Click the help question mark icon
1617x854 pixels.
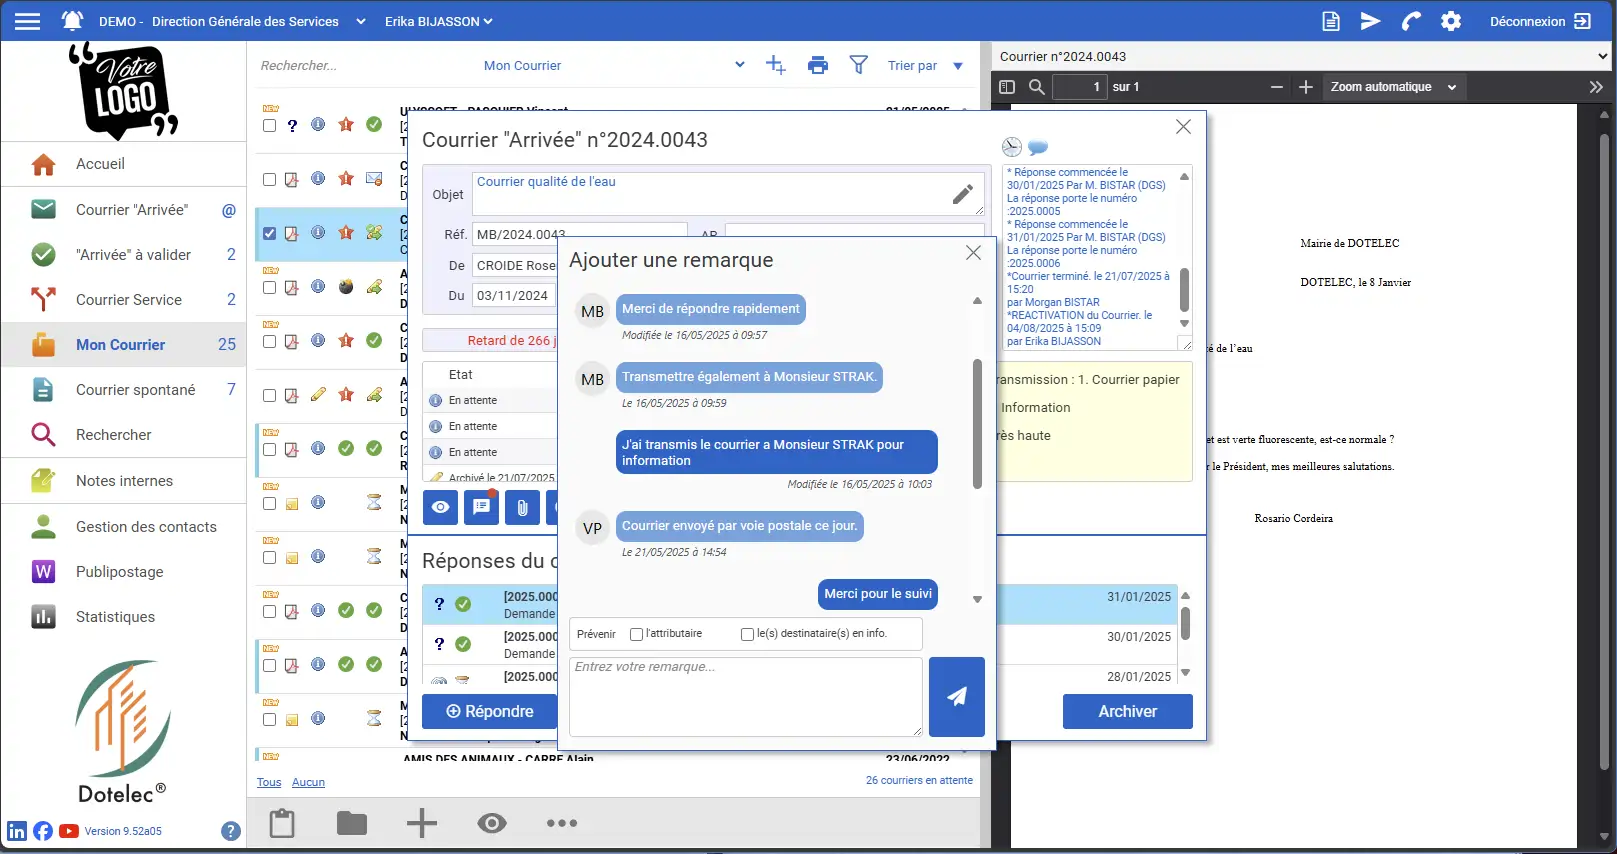tap(231, 831)
